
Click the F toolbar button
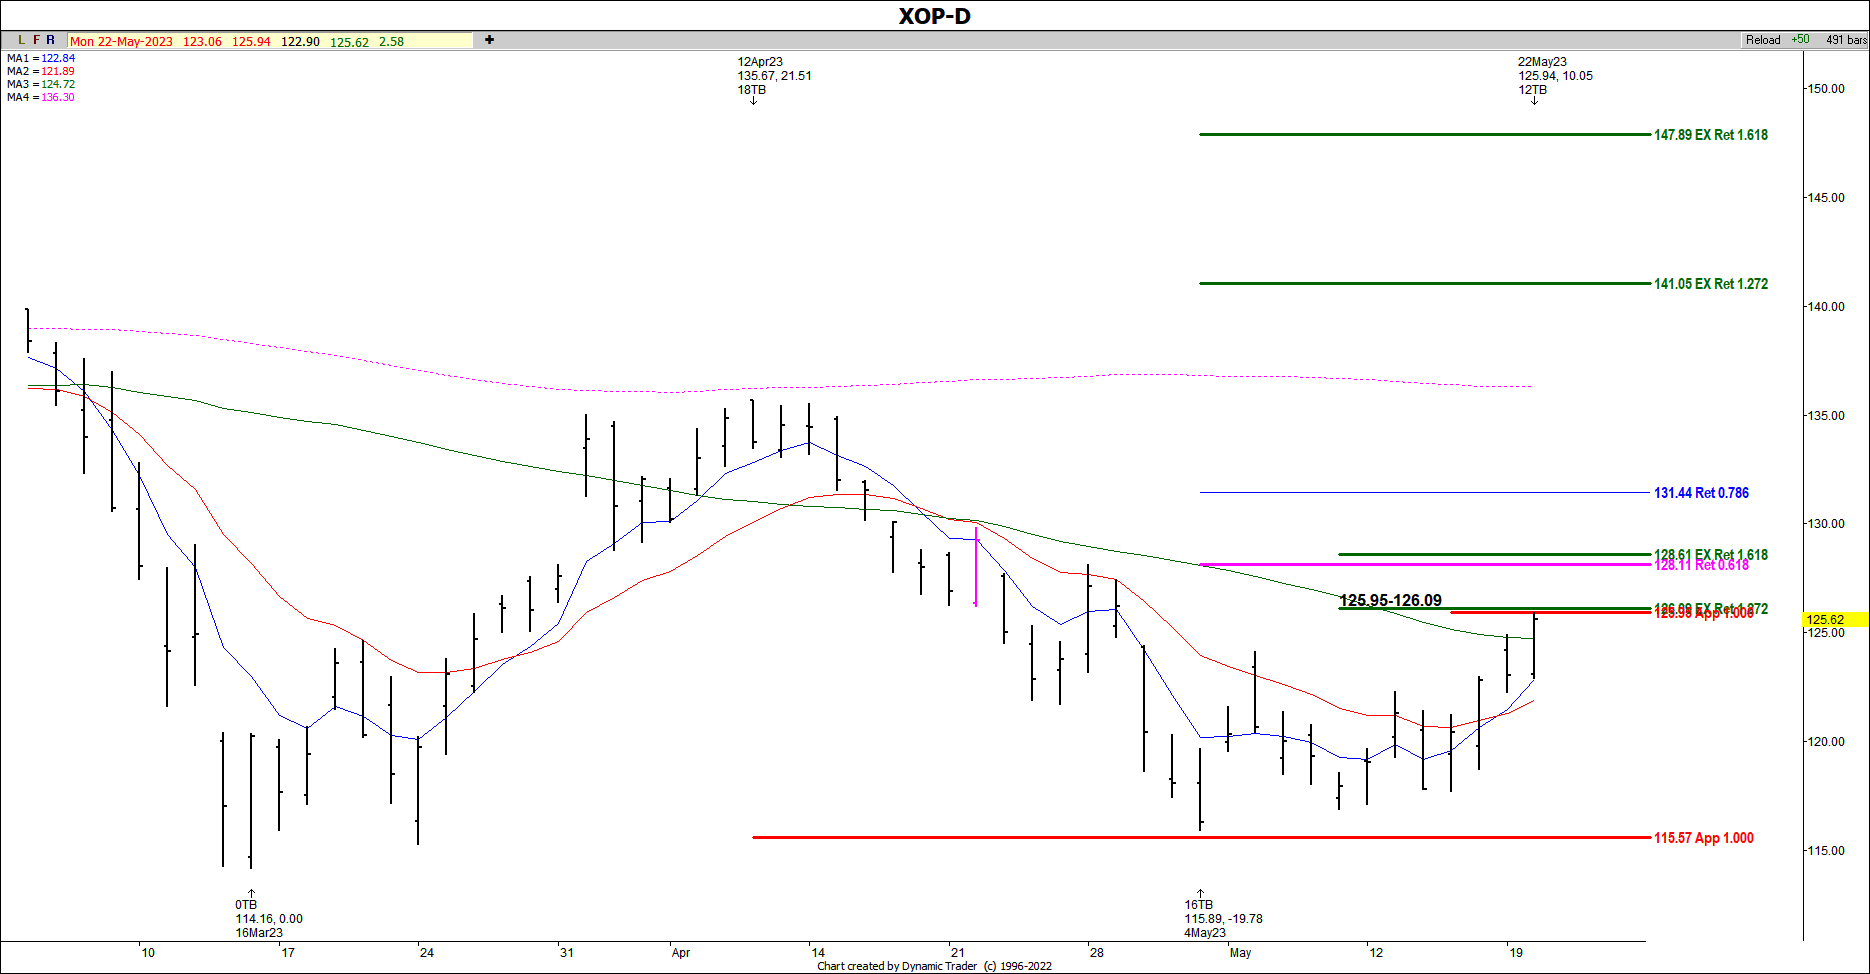pyautogui.click(x=36, y=40)
